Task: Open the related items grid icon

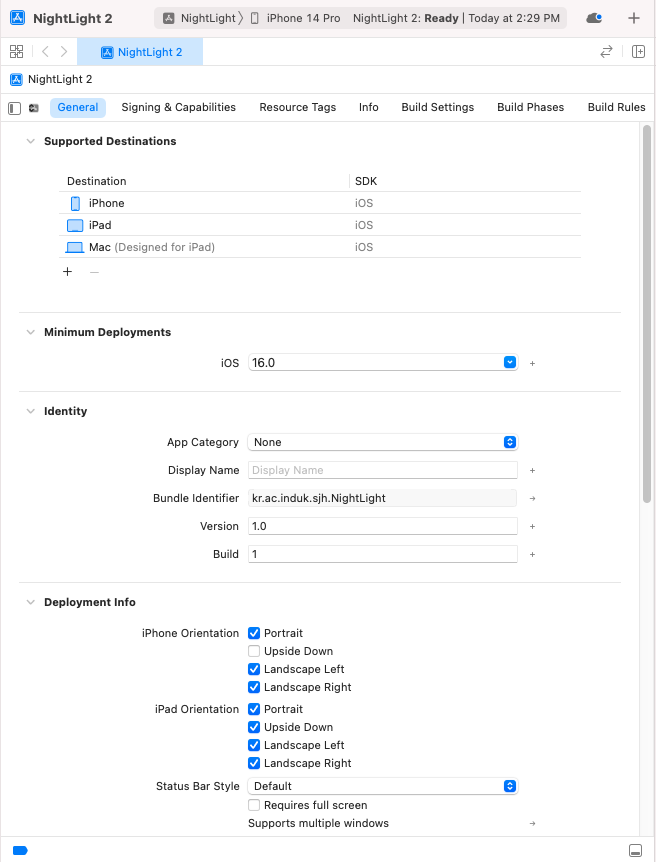Action: [16, 52]
